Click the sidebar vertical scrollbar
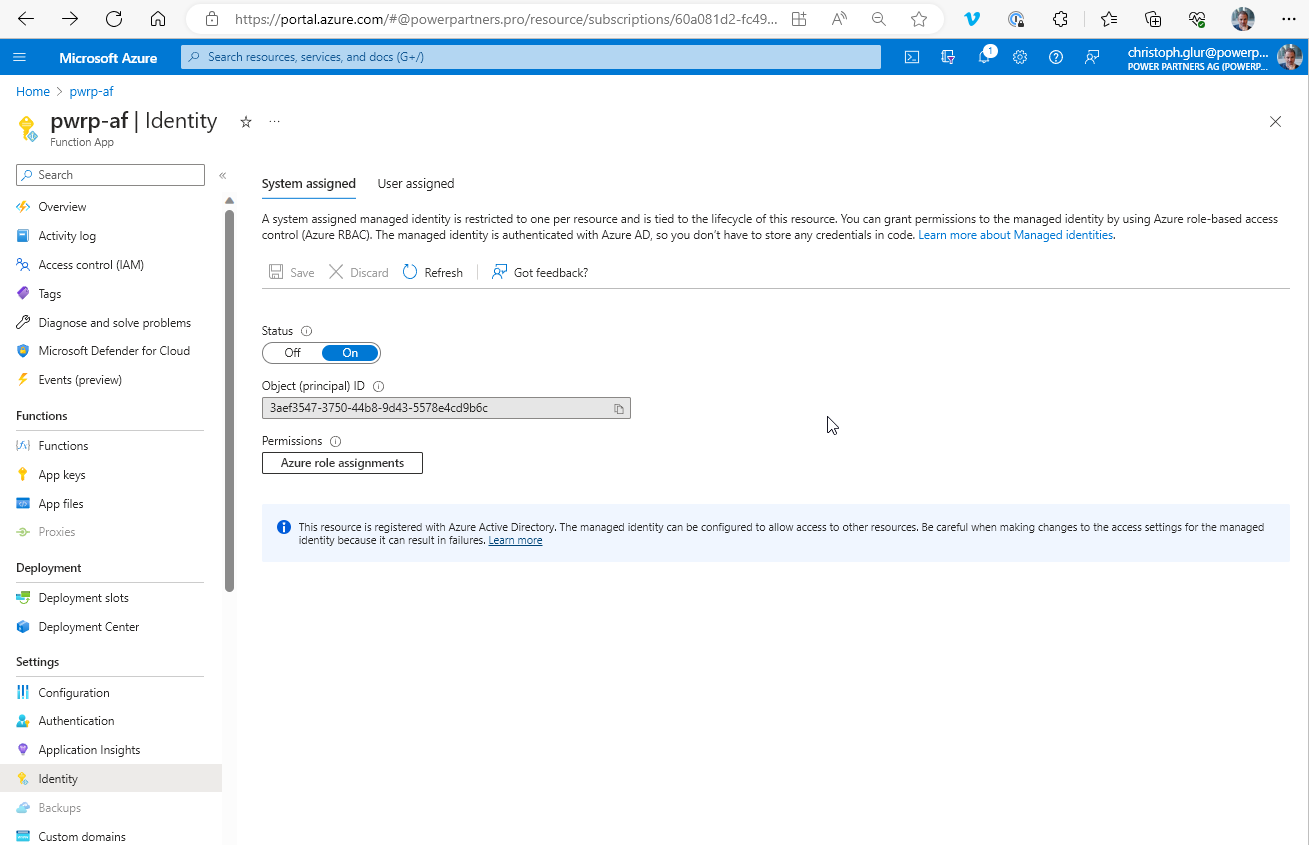The width and height of the screenshot is (1309, 845). [229, 400]
